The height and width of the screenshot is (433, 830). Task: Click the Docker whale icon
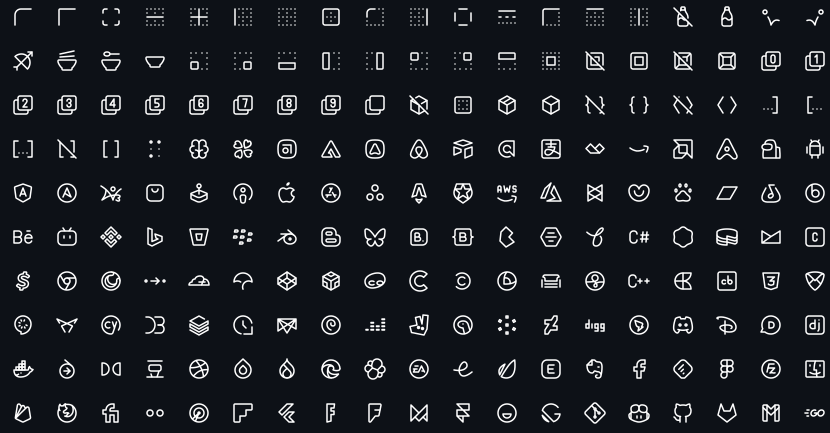click(23, 369)
